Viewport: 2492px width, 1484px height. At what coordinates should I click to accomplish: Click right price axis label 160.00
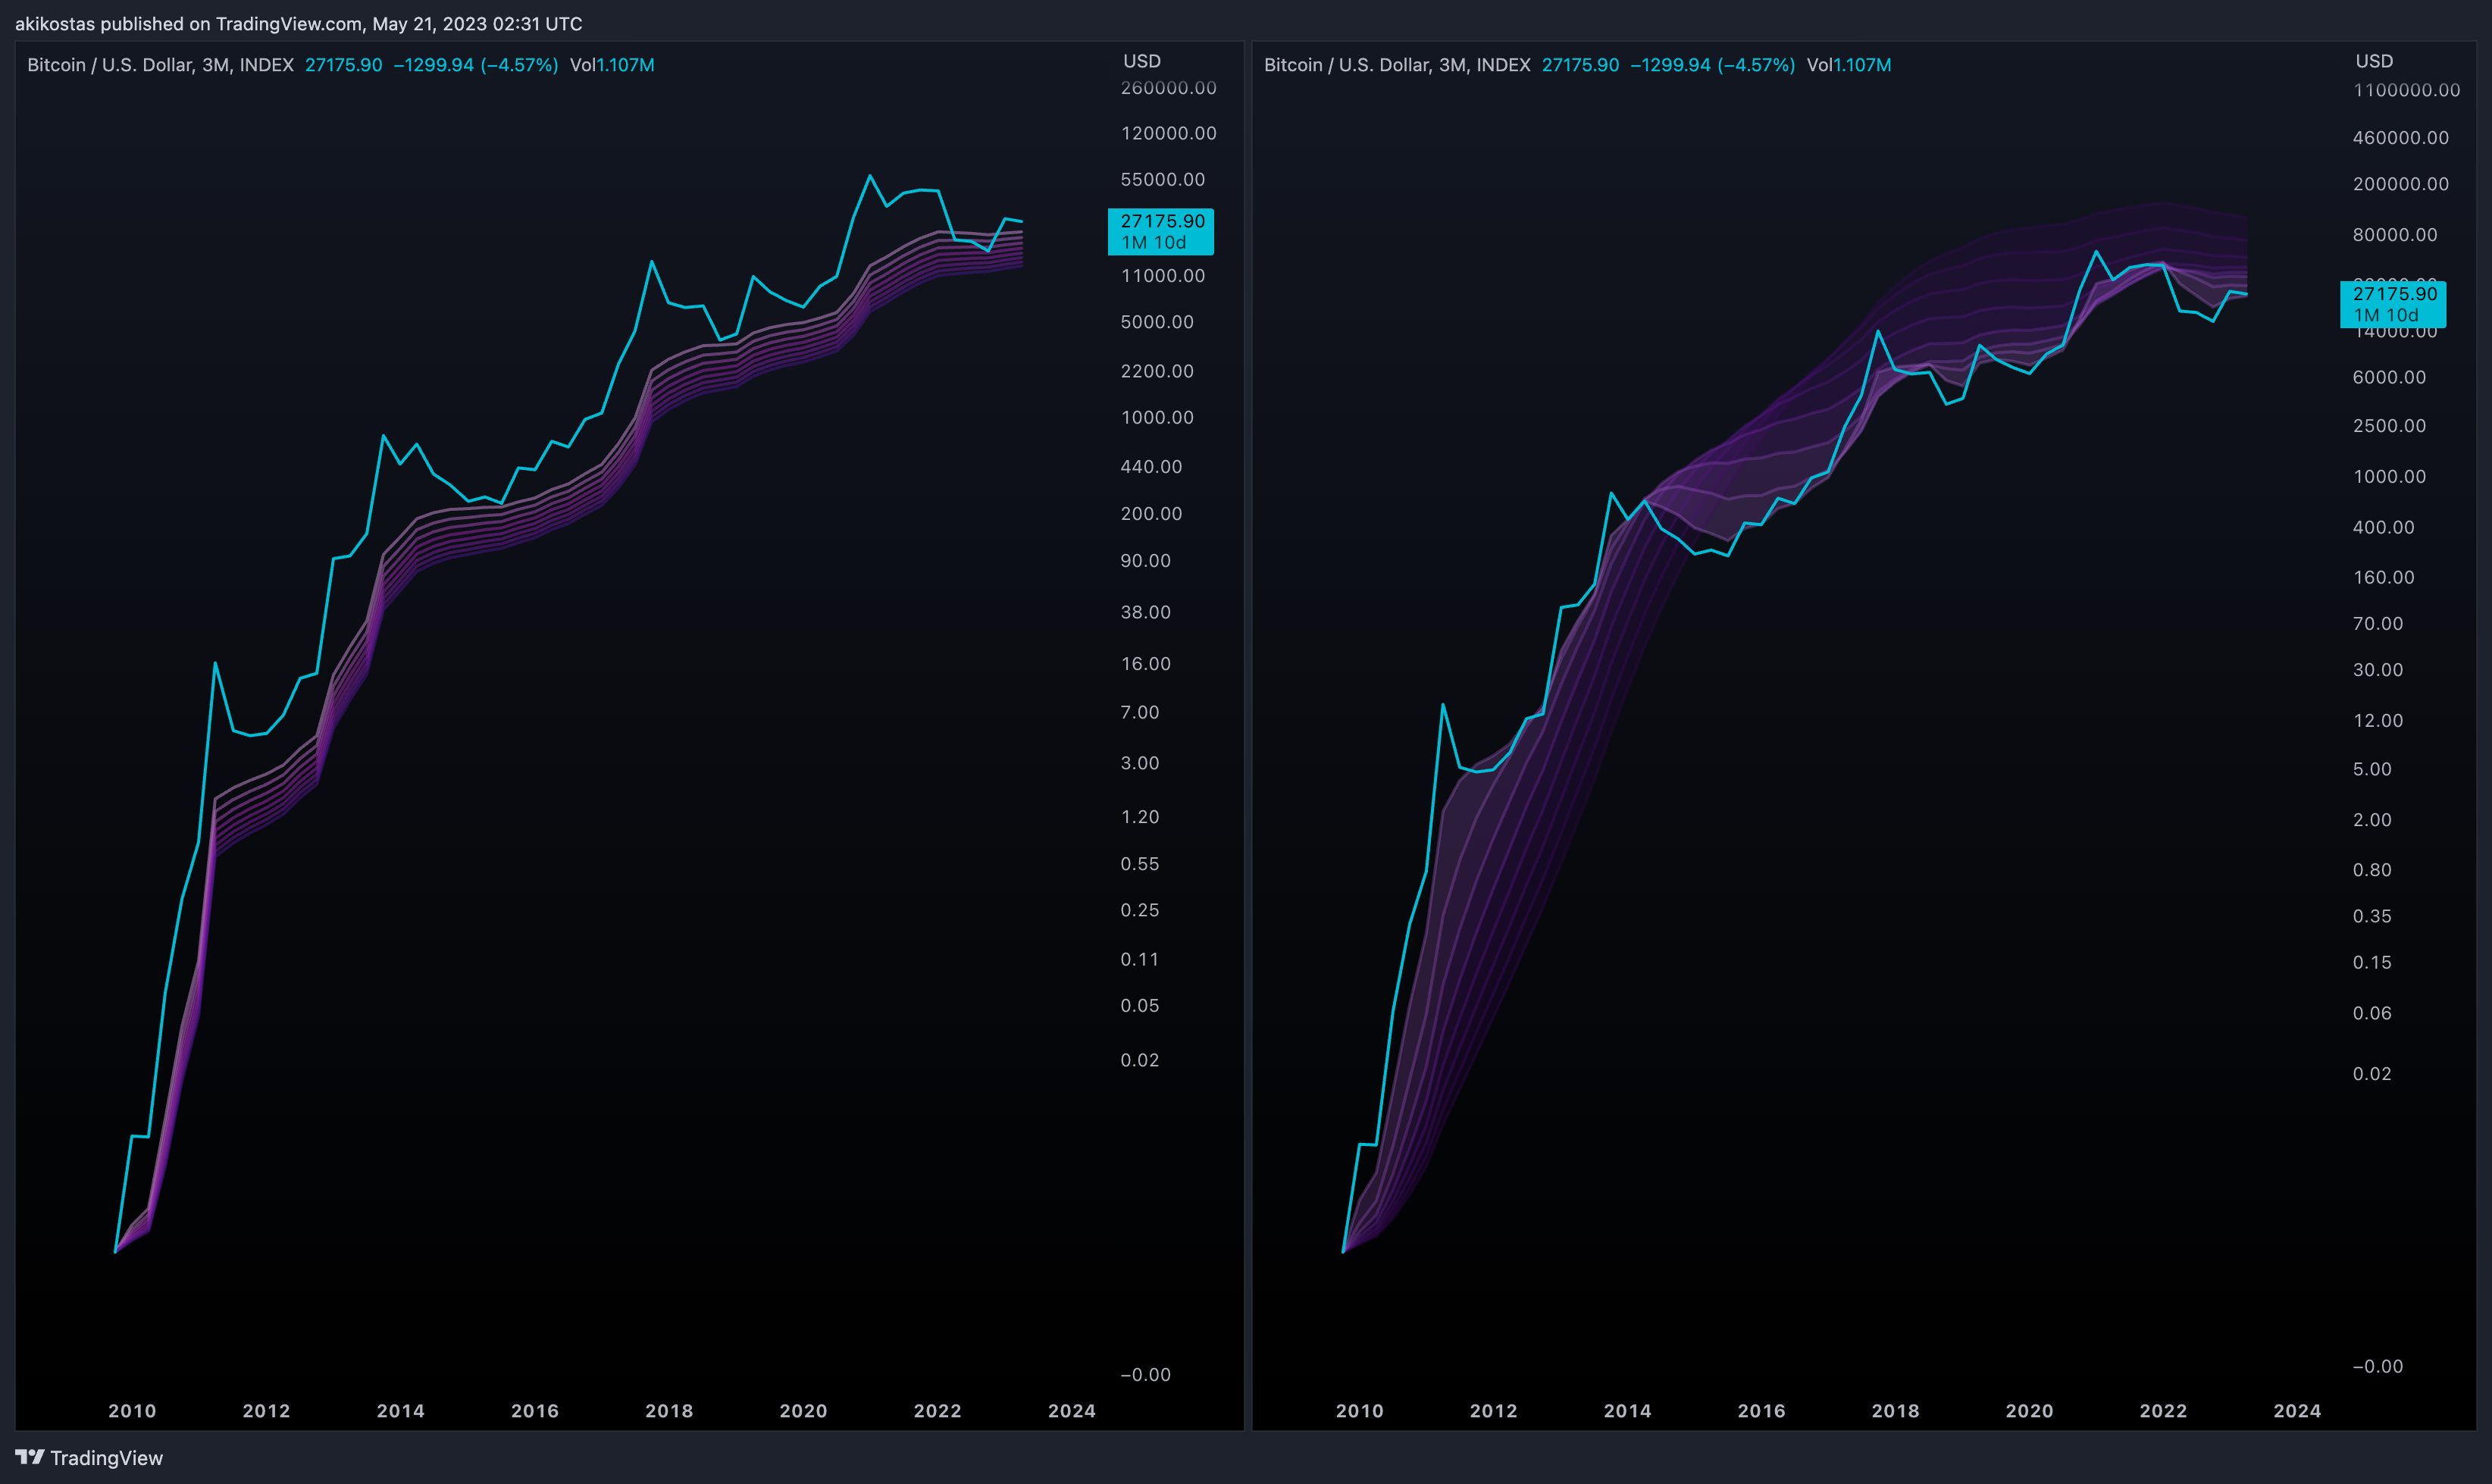tap(2383, 577)
